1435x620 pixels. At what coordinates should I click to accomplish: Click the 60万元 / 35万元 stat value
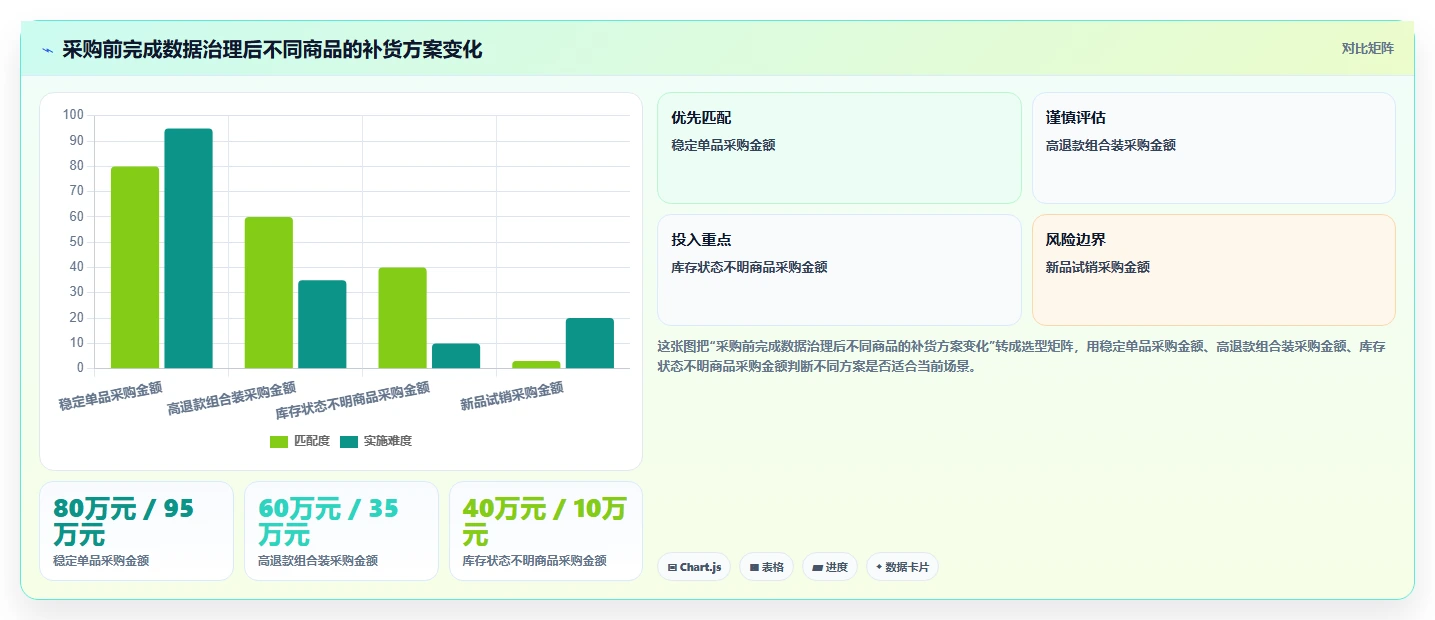328,521
